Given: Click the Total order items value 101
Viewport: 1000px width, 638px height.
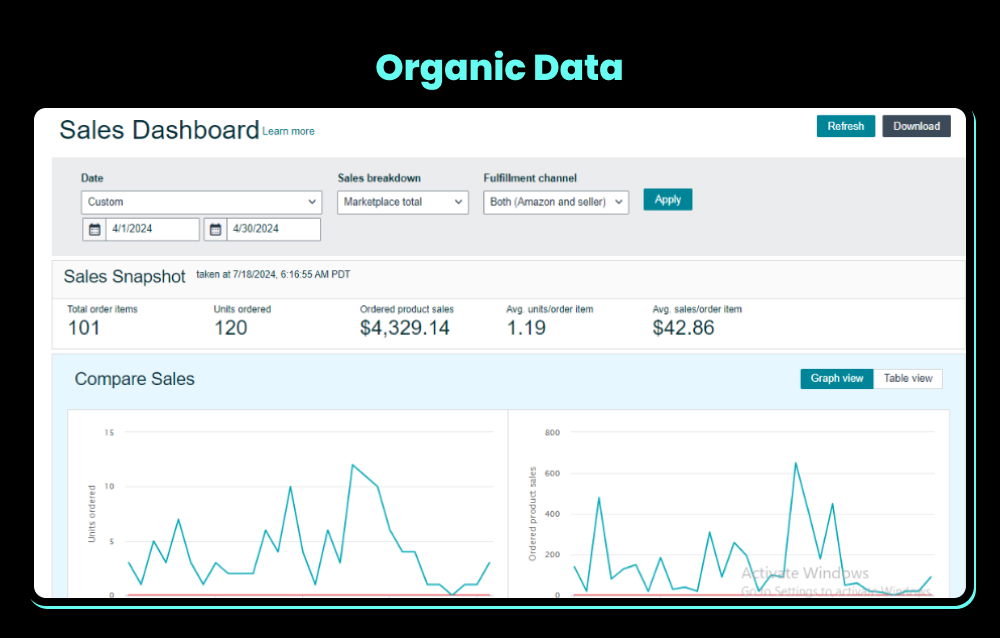Looking at the screenshot, I should 84,328.
